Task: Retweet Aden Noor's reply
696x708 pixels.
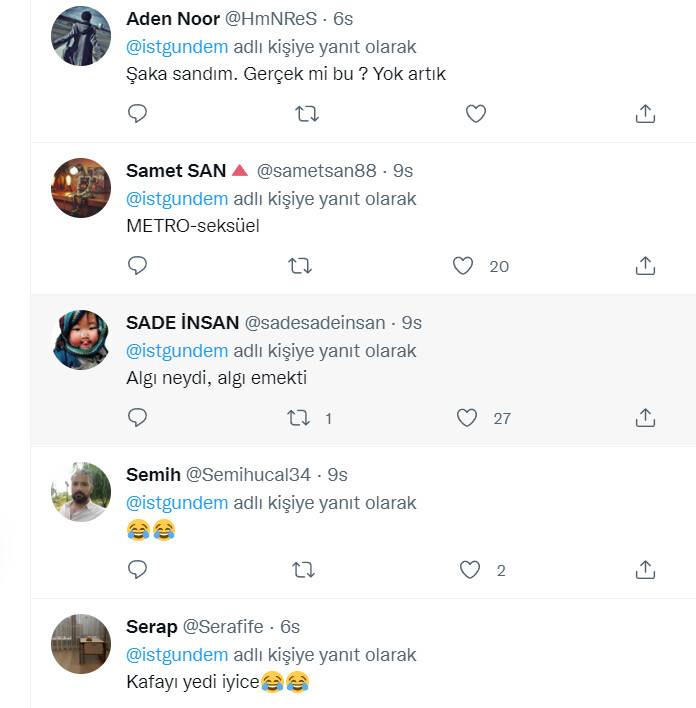Action: 307,114
